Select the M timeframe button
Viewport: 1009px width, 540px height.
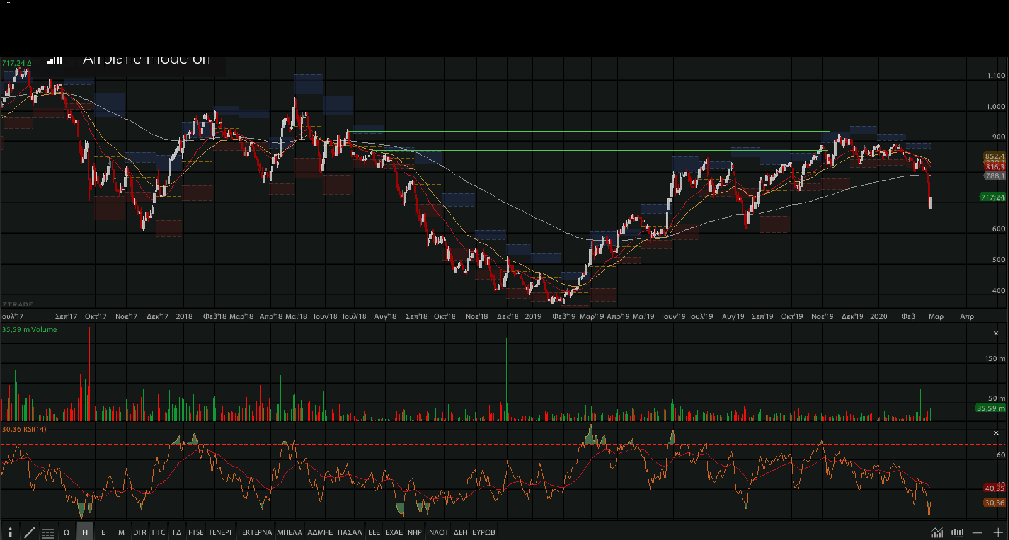coord(122,532)
